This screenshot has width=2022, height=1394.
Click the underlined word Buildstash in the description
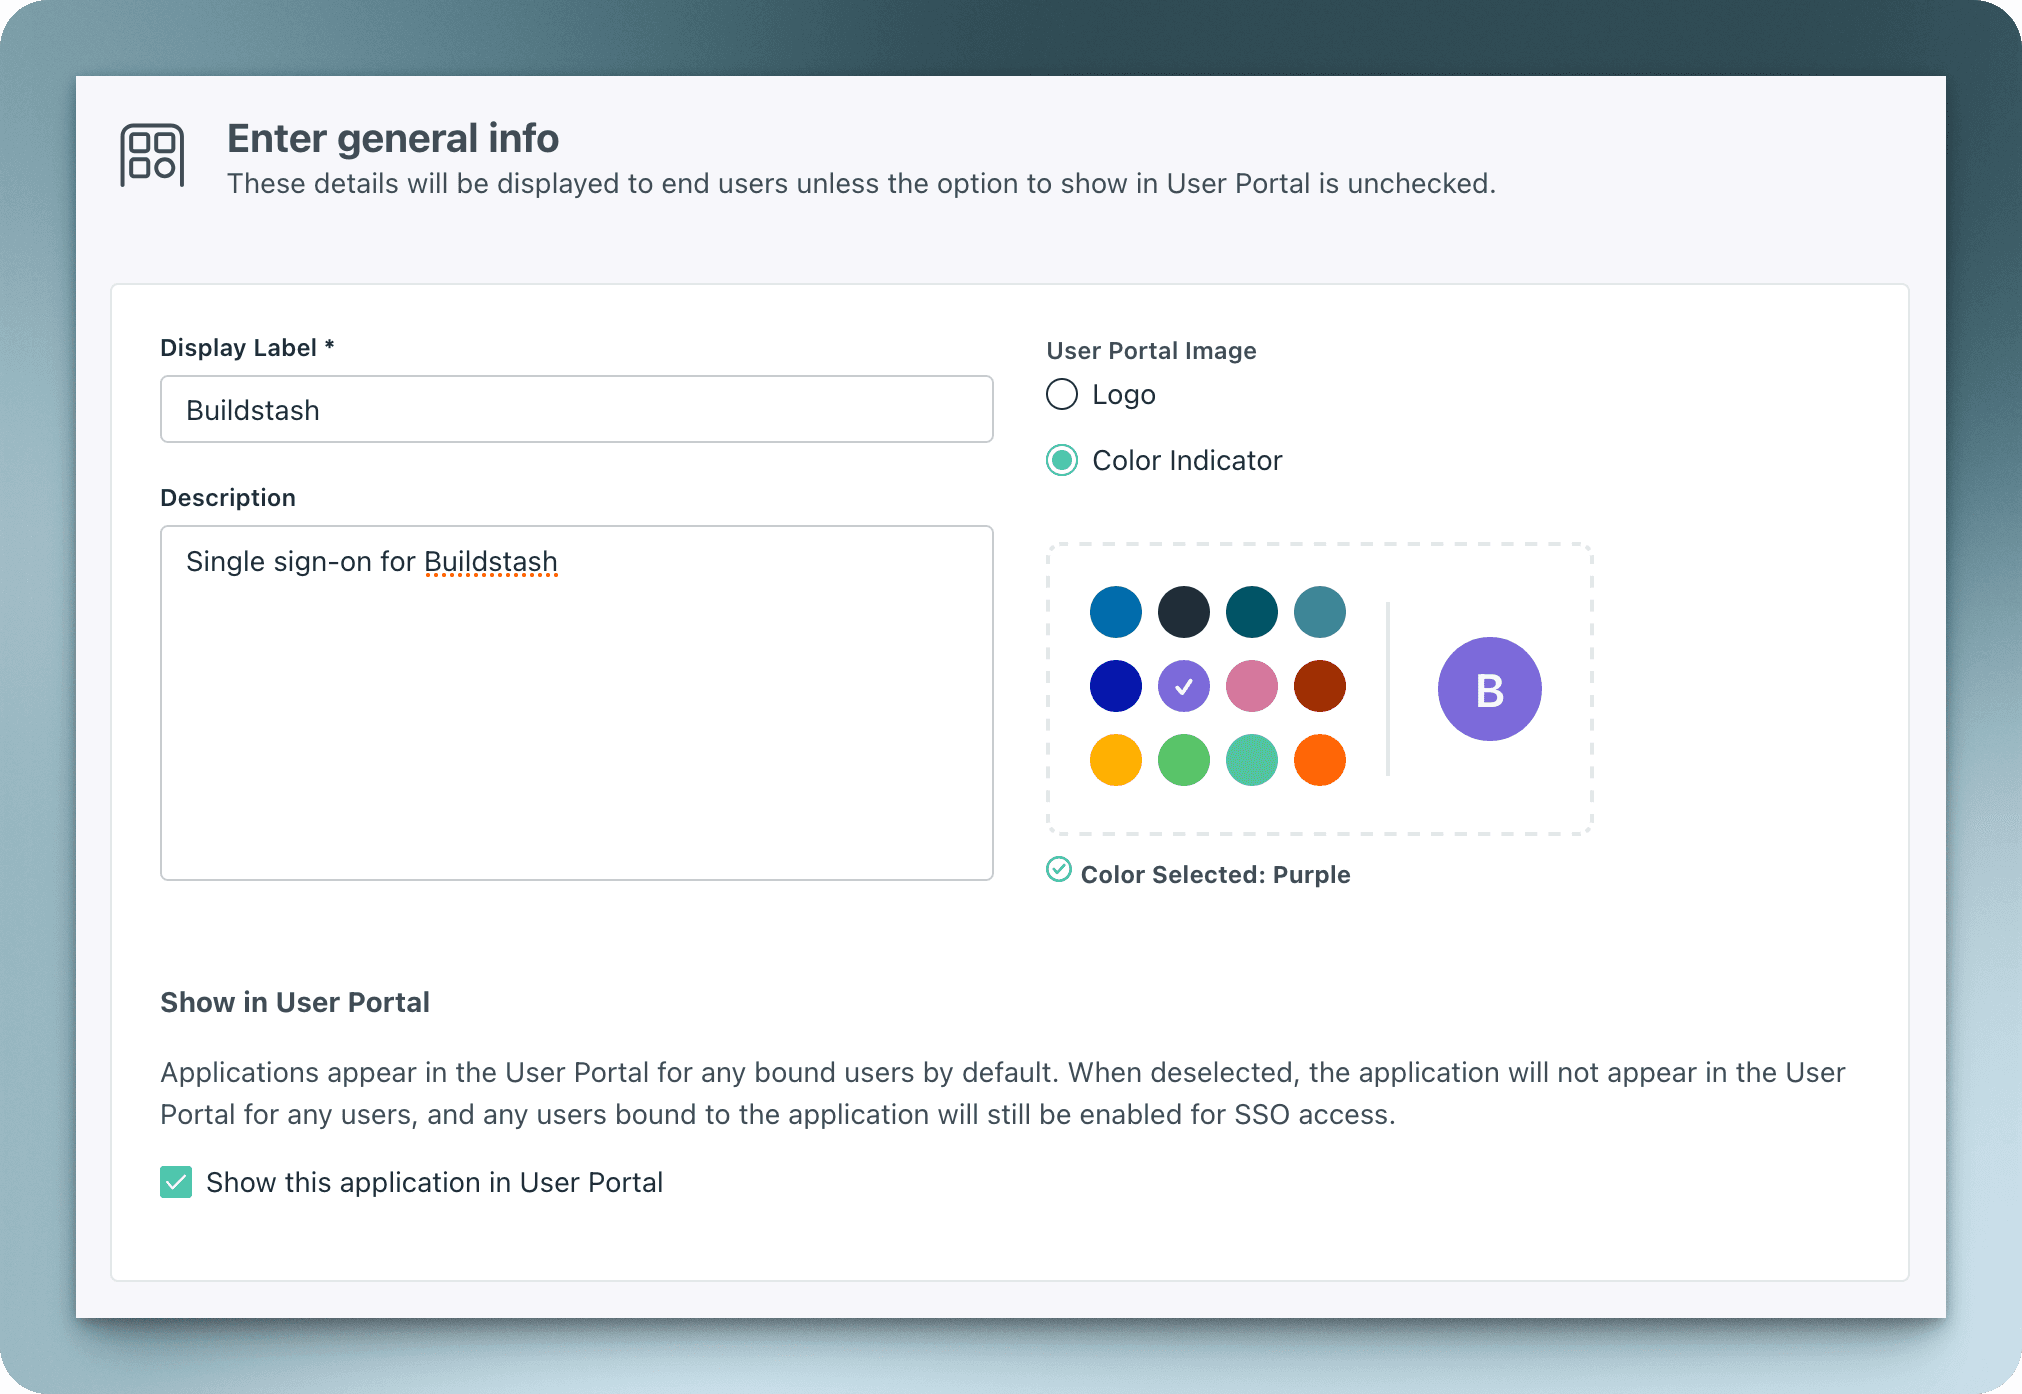(491, 561)
